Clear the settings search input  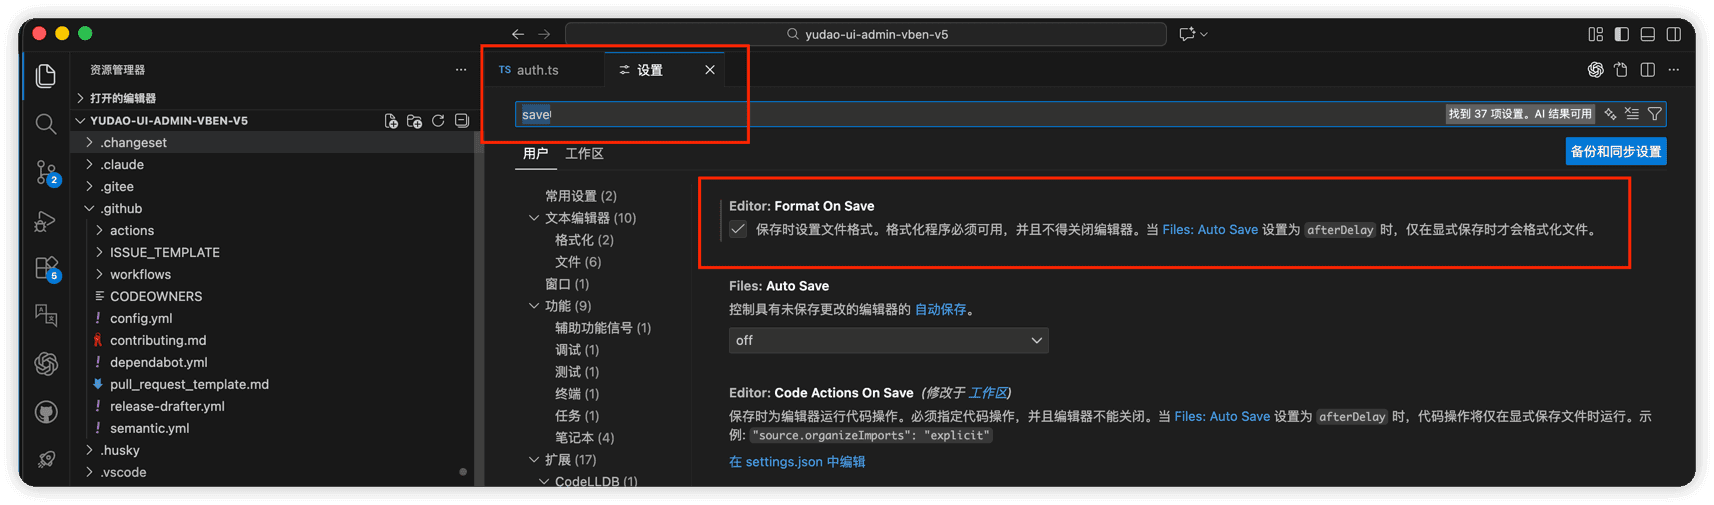(1632, 114)
